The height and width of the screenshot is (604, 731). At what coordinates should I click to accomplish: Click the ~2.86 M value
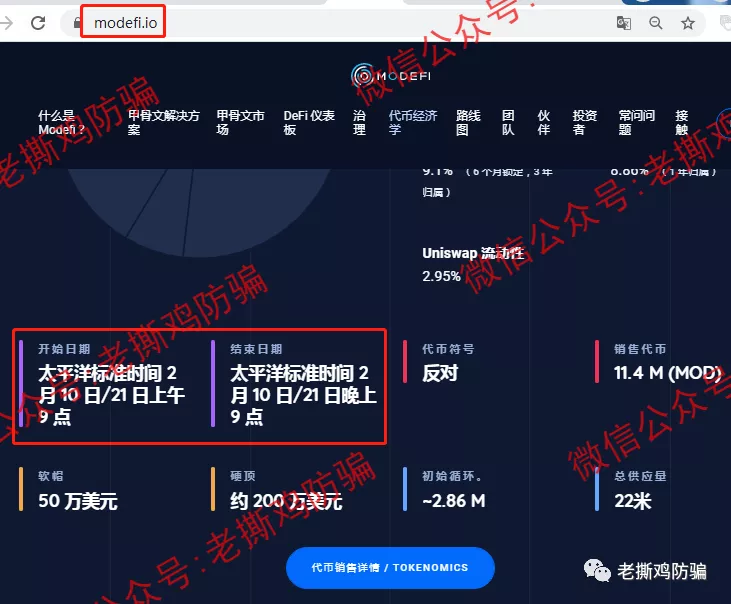tap(454, 501)
